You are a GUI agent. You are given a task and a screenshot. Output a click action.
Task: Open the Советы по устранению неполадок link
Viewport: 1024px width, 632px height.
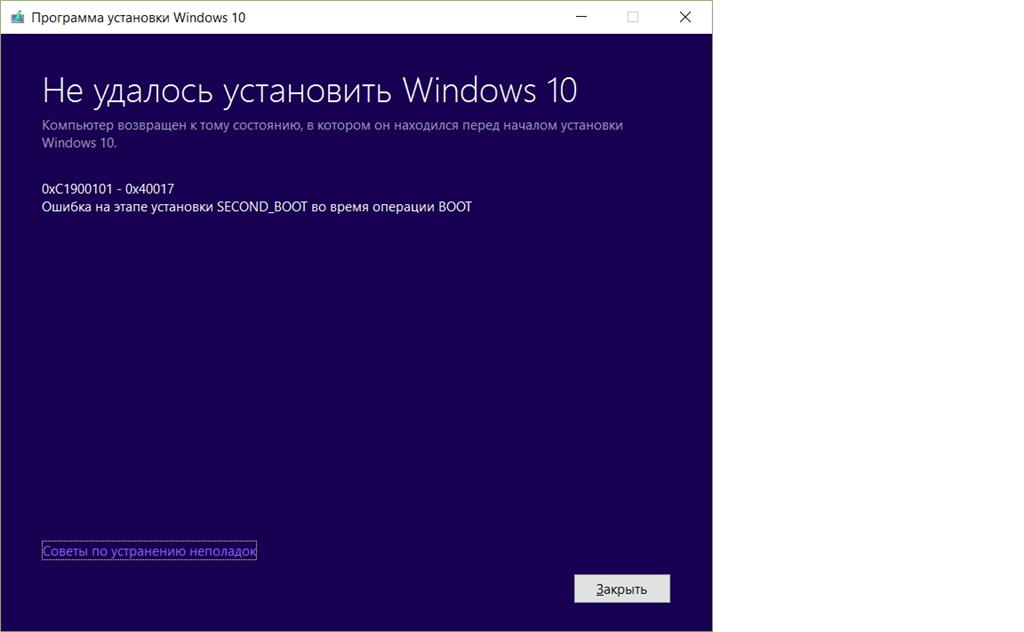click(149, 550)
